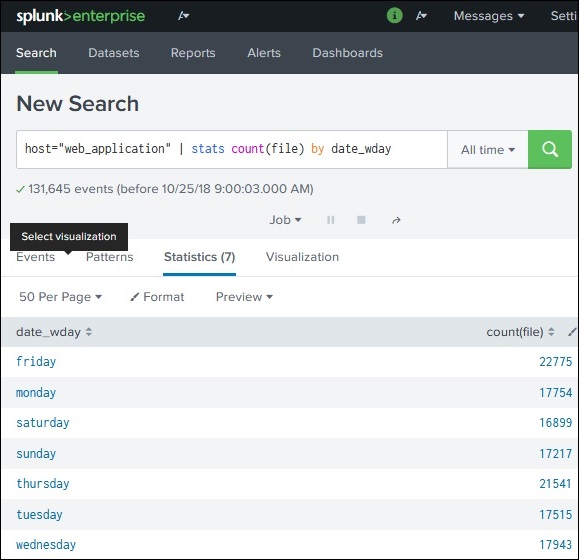Click inside the search query field
579x560 pixels.
pos(232,150)
